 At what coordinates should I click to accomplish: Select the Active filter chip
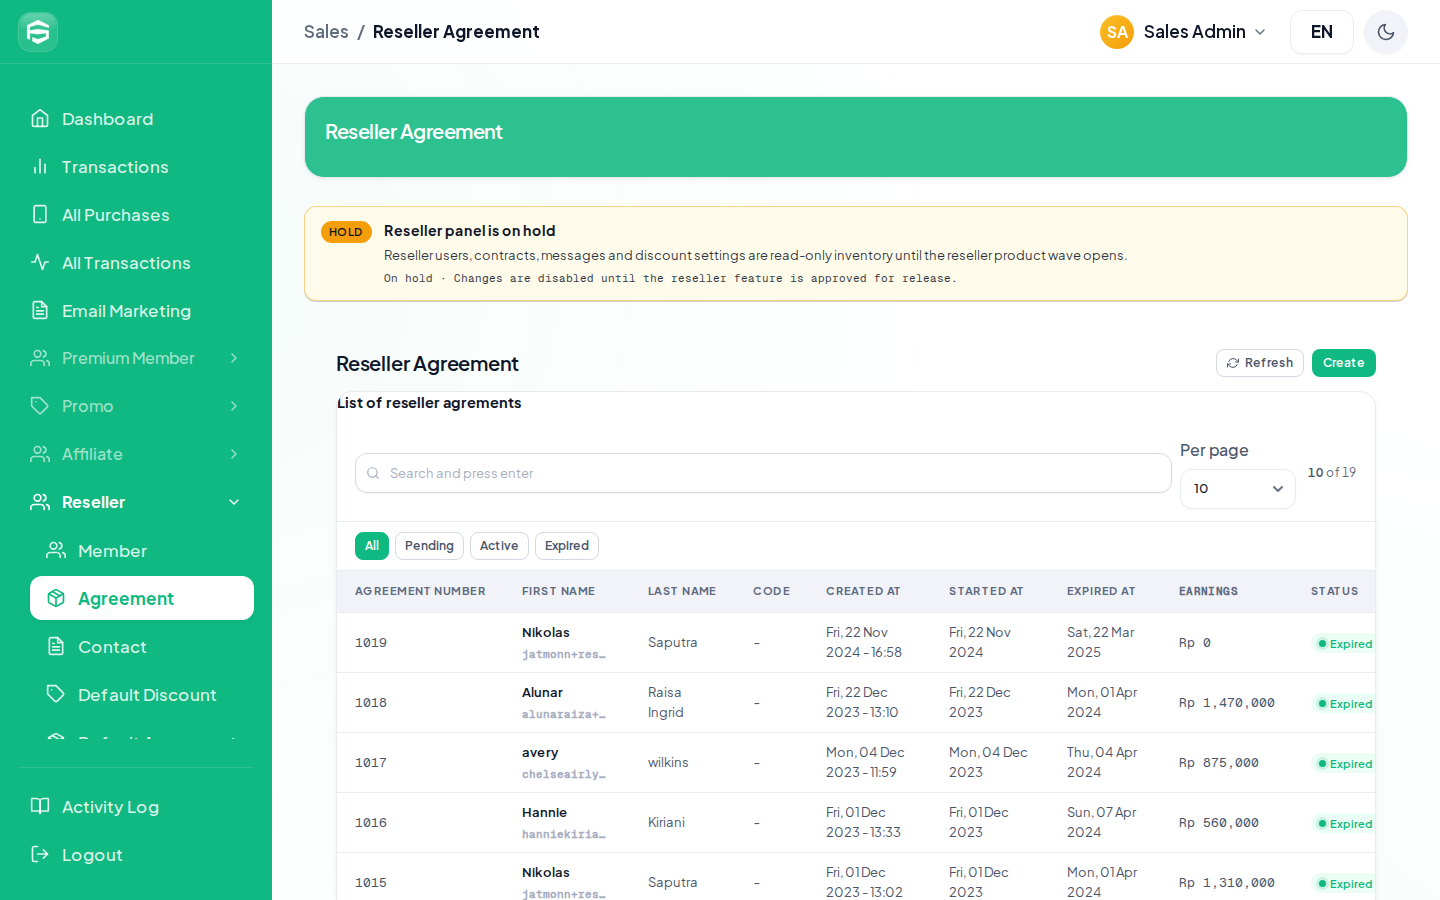(x=499, y=546)
